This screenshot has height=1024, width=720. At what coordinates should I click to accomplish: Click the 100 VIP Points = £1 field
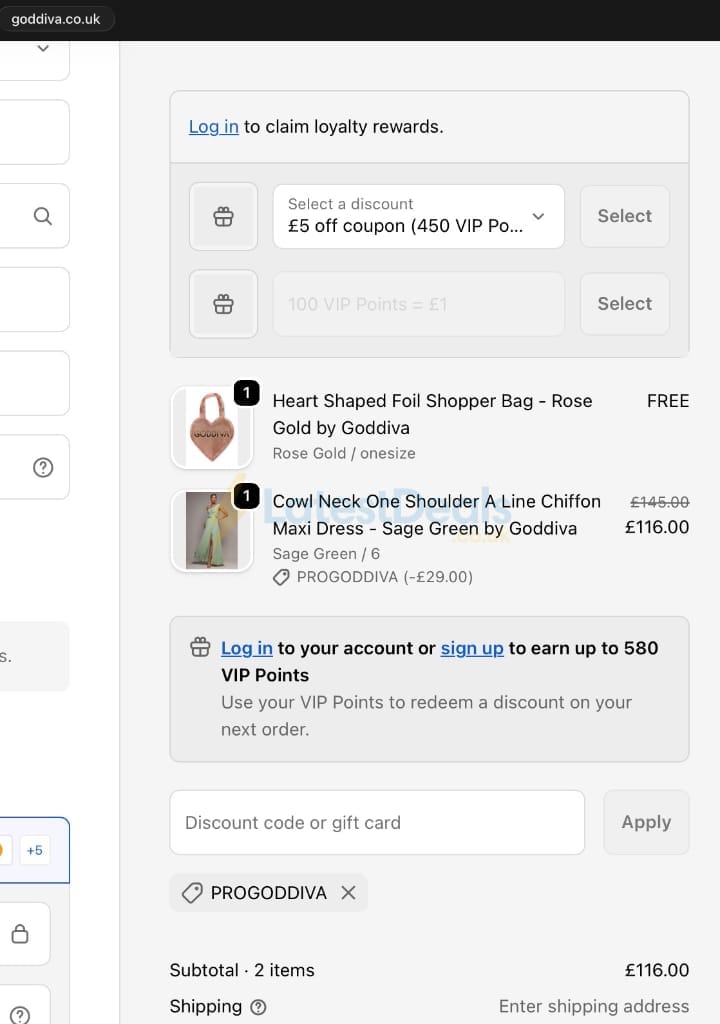(418, 304)
